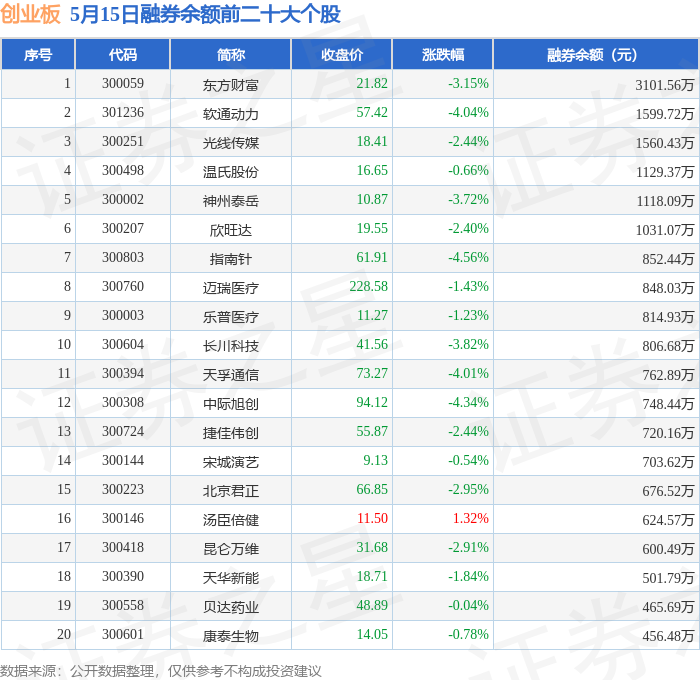This screenshot has height=680, width=700.
Task: Click the value 456.48万
Action: tap(668, 636)
